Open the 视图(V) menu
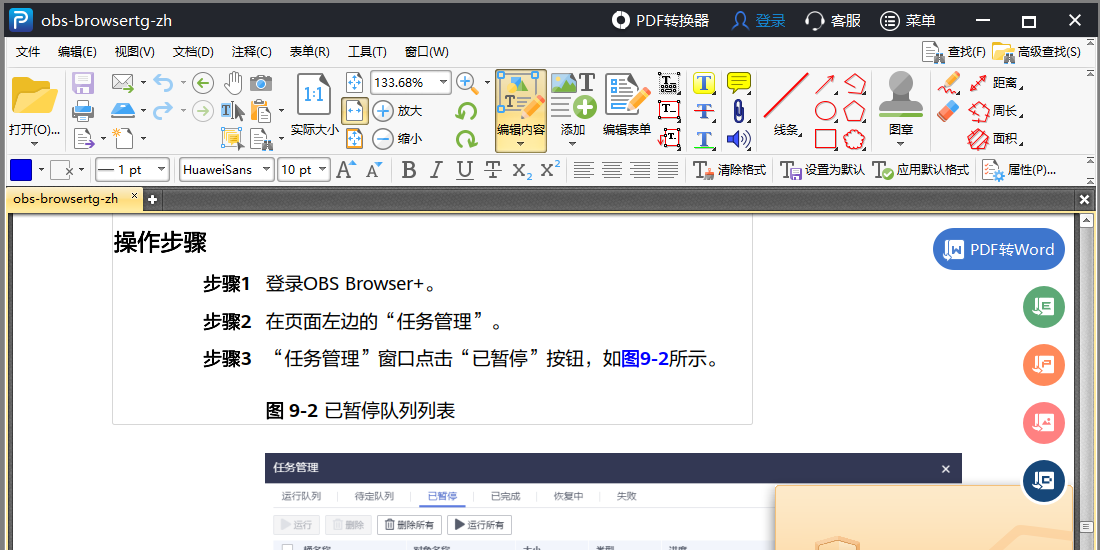Screen dimensions: 1100x550 tap(135, 52)
